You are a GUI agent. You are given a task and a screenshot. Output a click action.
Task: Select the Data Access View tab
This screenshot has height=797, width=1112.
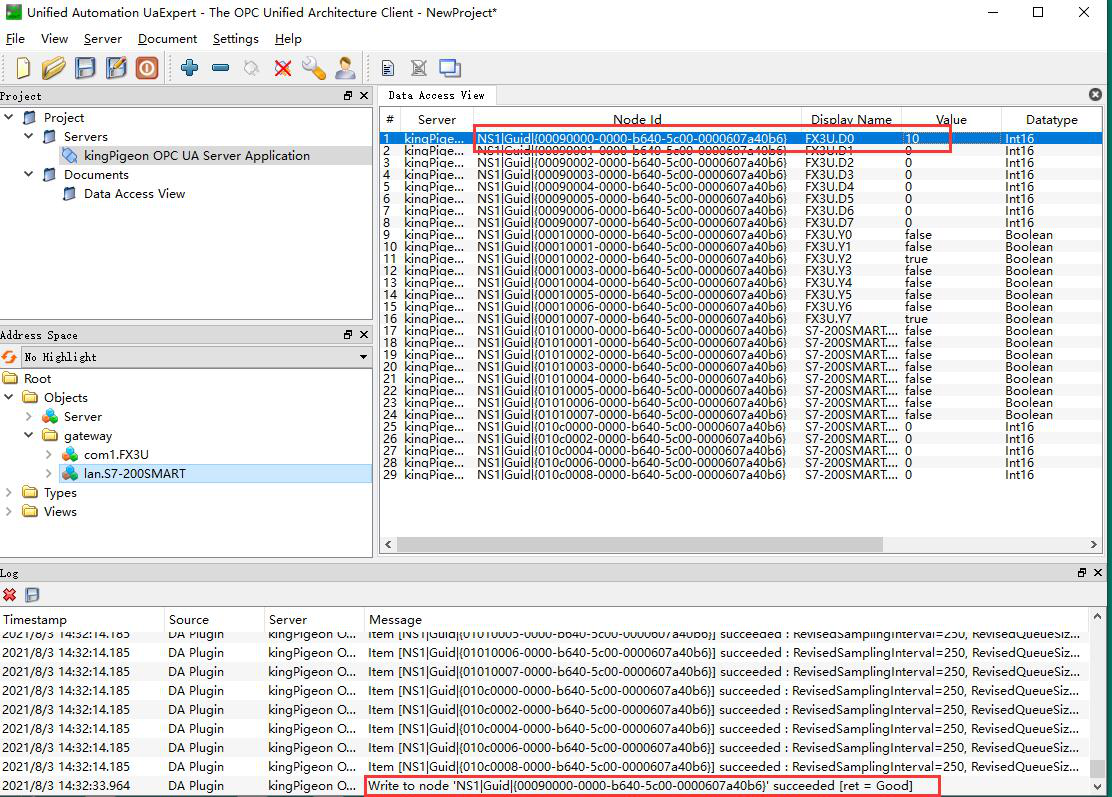[x=436, y=96]
